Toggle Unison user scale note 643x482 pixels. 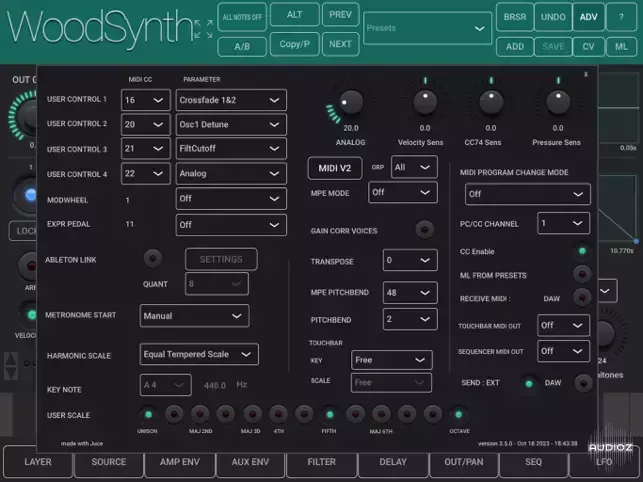coord(148,414)
